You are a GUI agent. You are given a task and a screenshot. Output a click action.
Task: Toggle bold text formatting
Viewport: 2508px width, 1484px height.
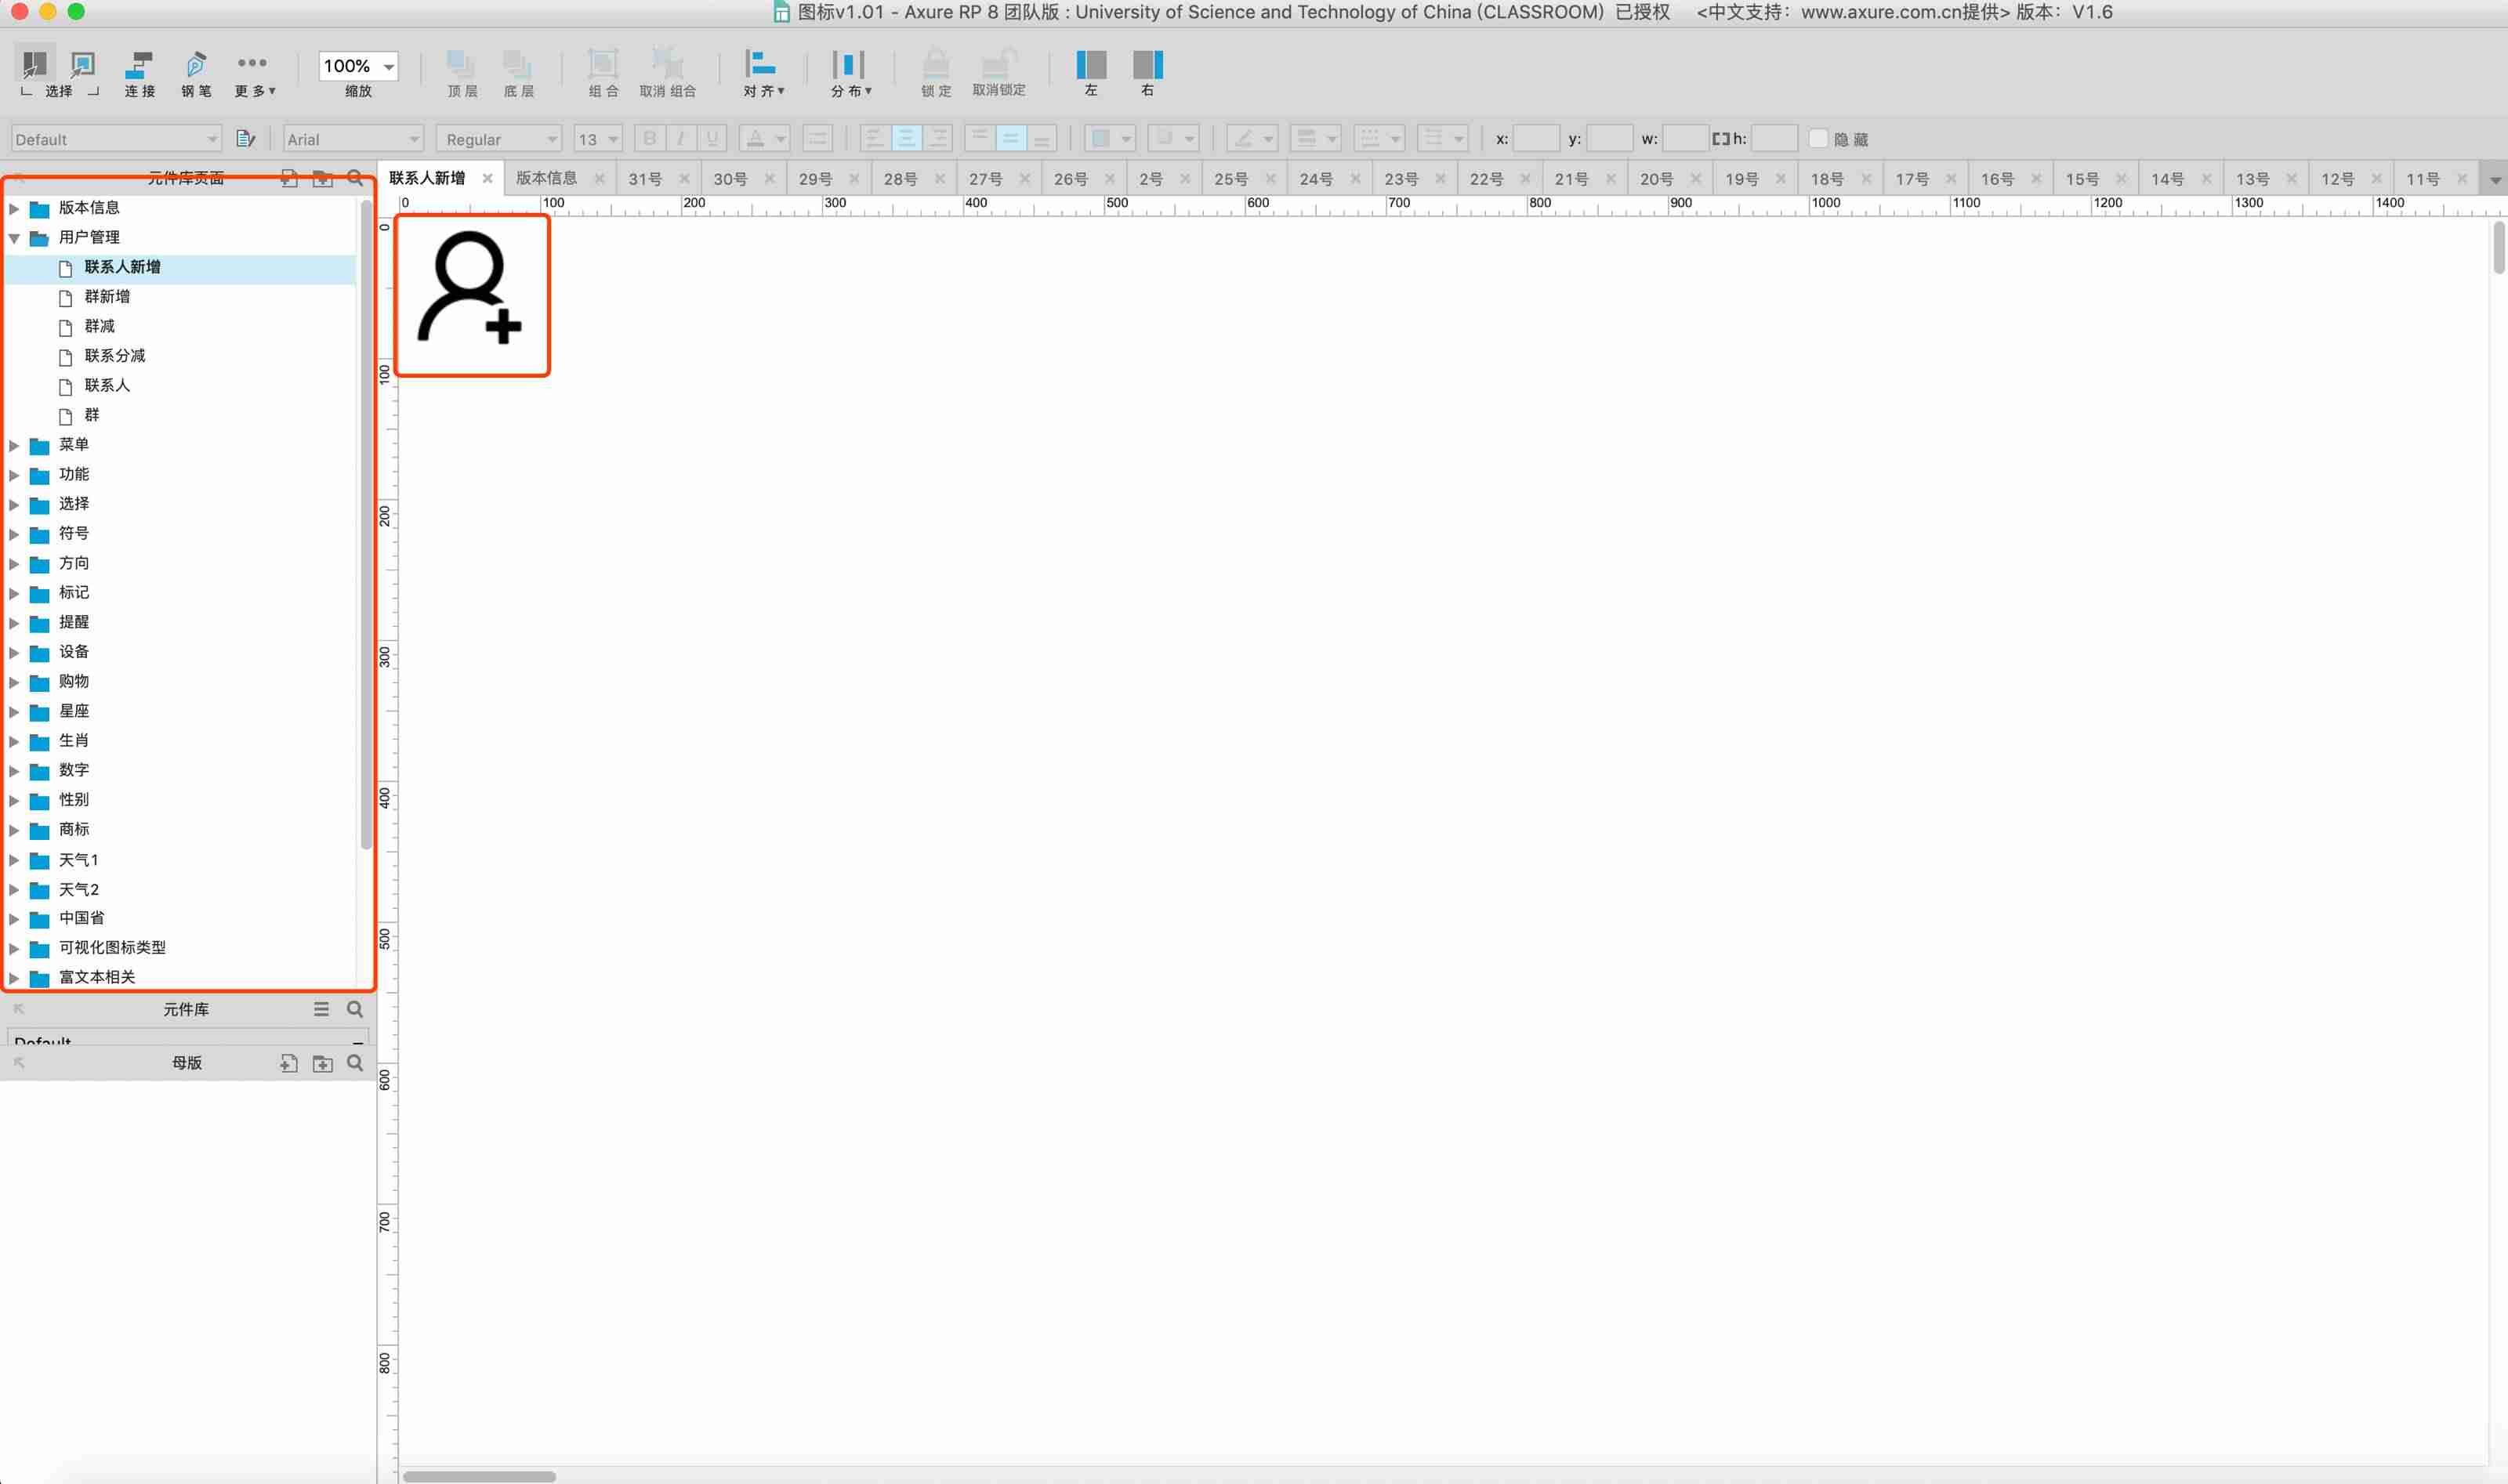(x=650, y=138)
